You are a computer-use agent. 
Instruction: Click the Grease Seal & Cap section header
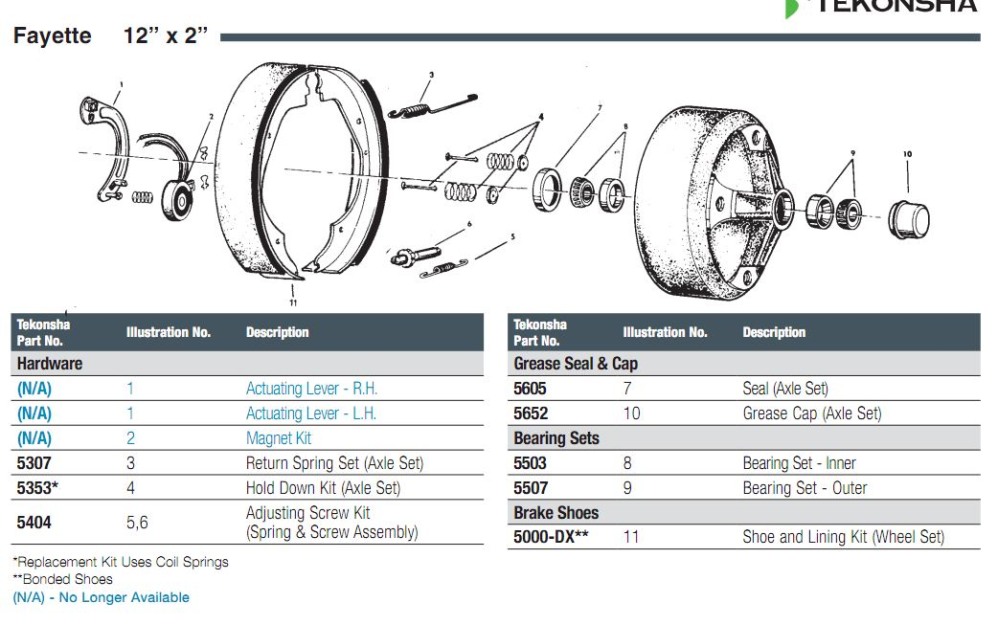click(x=575, y=364)
